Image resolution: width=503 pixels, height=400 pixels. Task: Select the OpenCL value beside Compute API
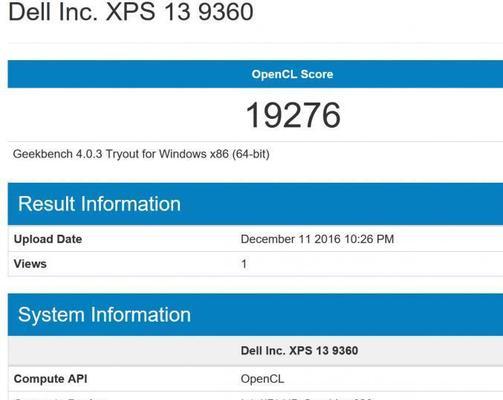pyautogui.click(x=262, y=379)
